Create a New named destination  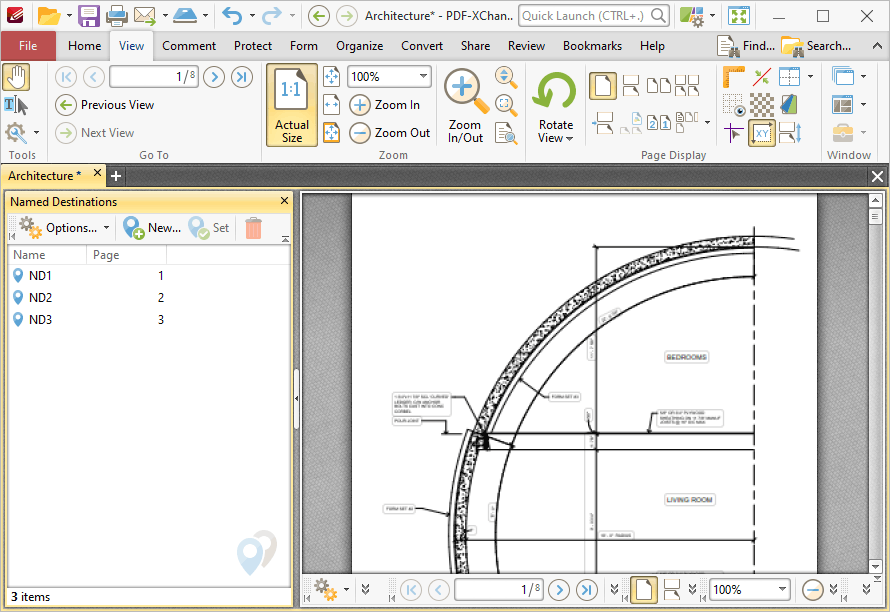(152, 228)
